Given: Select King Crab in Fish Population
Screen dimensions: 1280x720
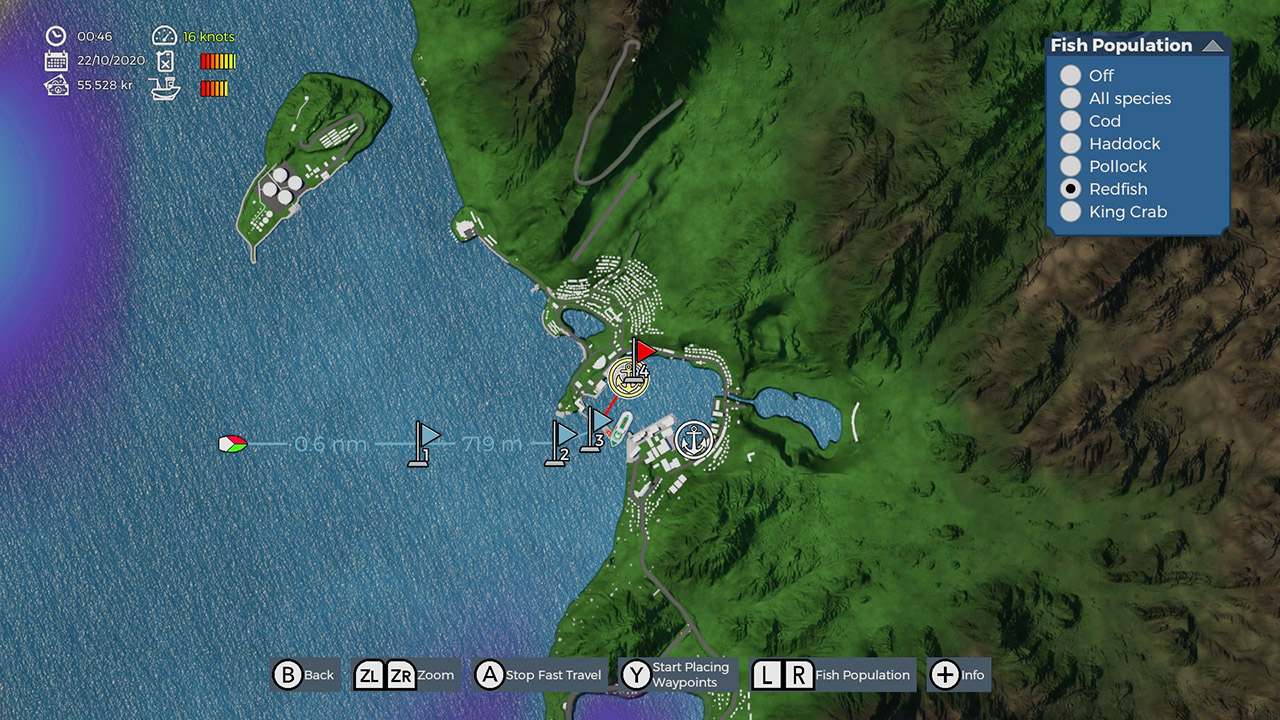Looking at the screenshot, I should [x=1070, y=212].
